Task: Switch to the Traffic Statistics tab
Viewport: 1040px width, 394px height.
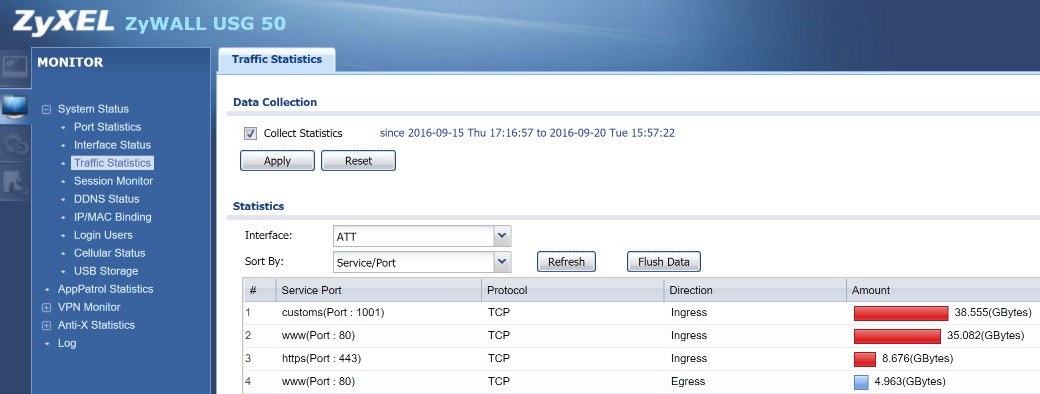Action: 277,59
